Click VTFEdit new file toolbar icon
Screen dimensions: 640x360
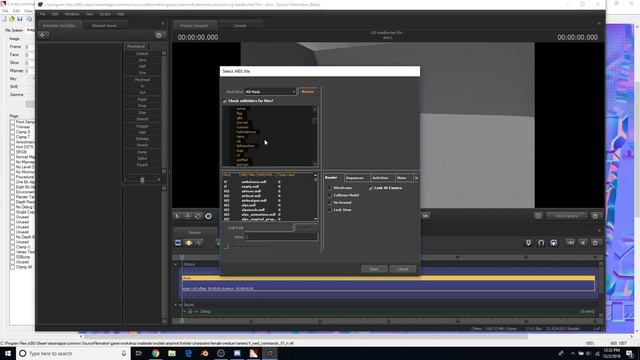point(4,19)
